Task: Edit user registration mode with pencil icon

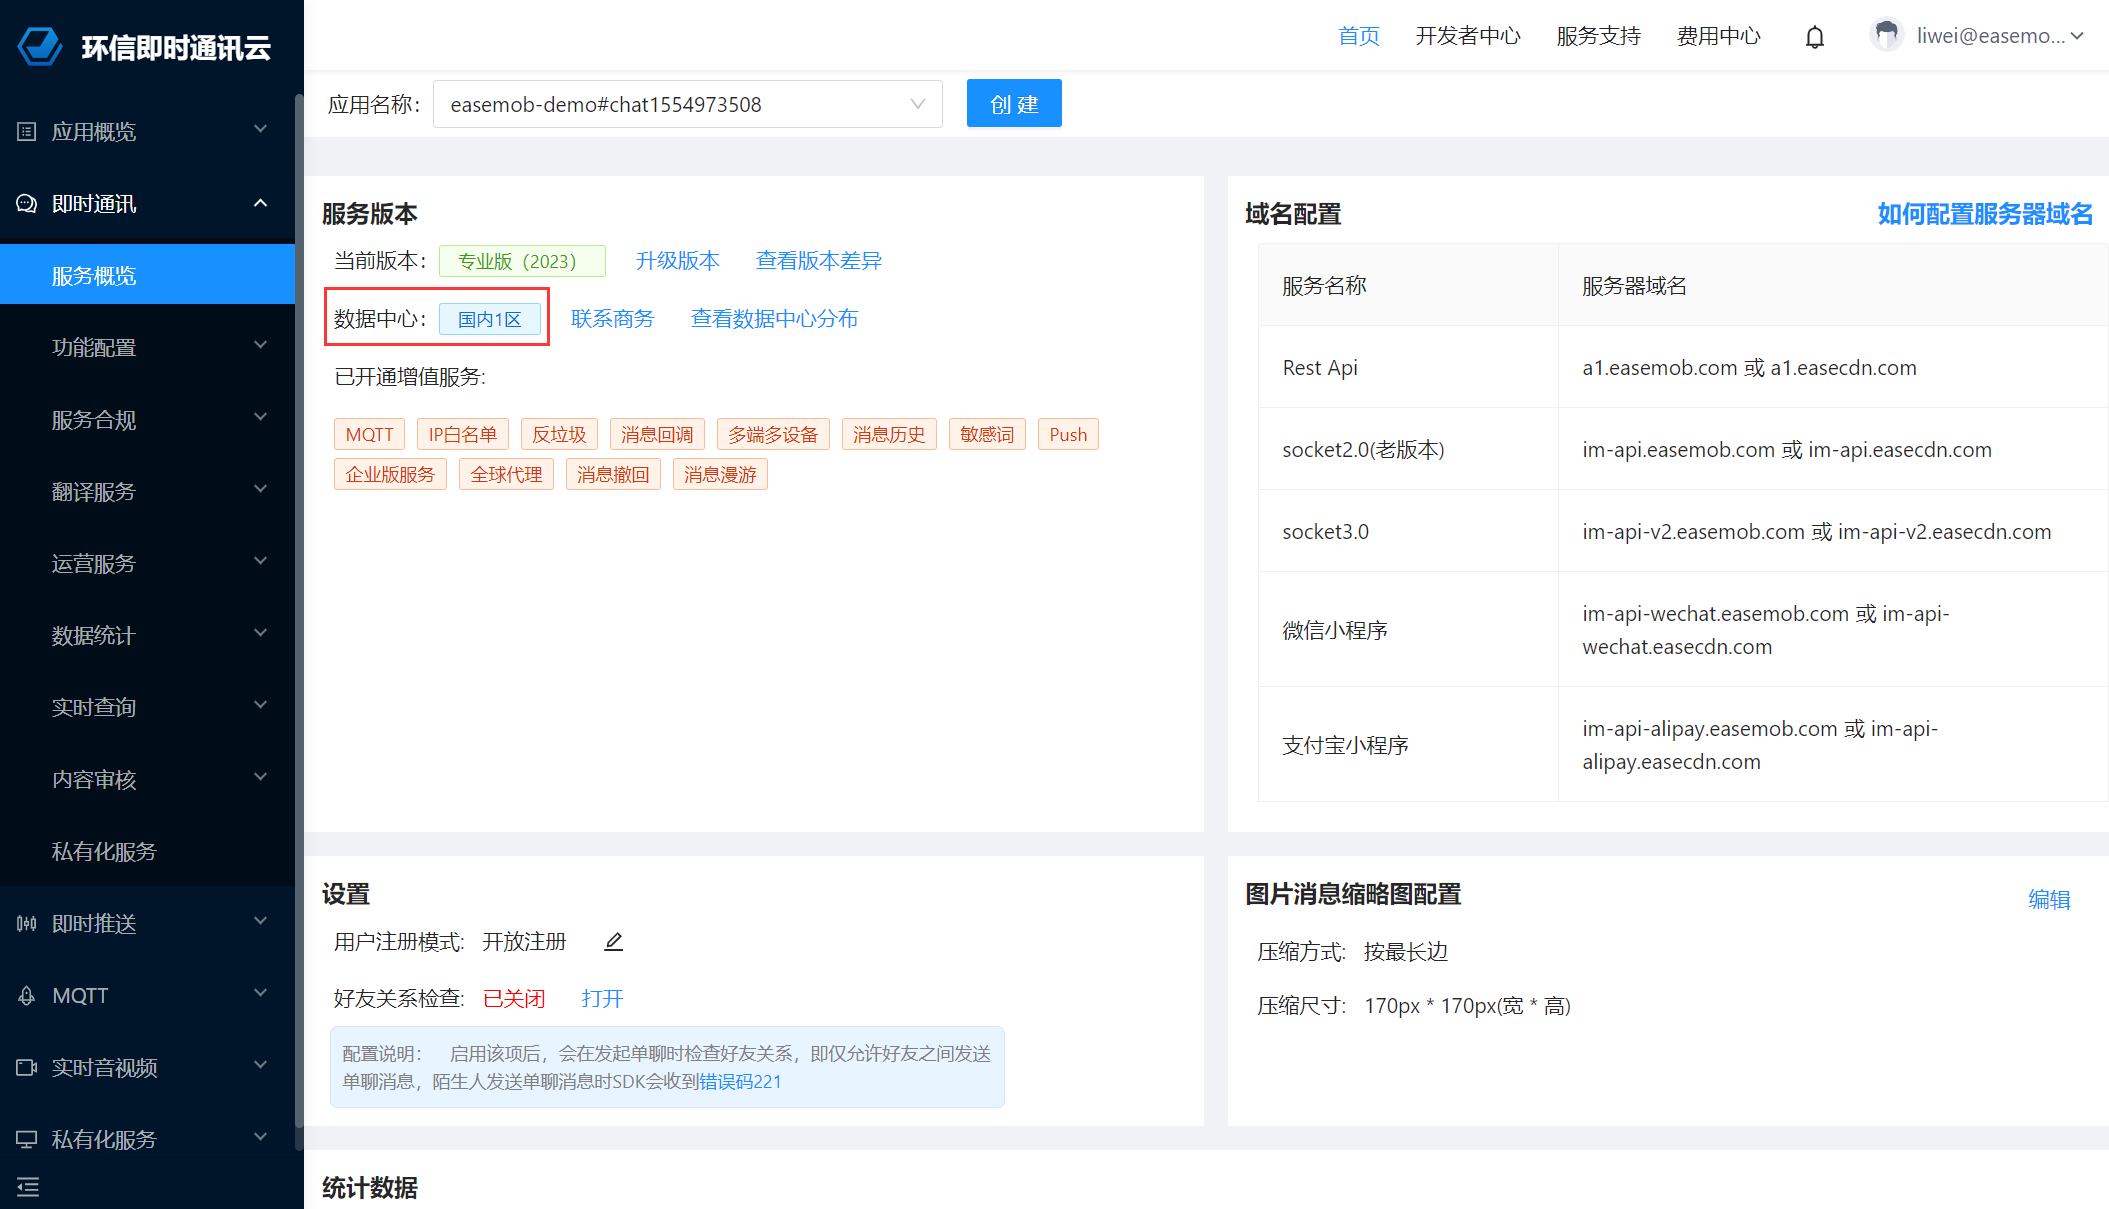Action: 614,941
